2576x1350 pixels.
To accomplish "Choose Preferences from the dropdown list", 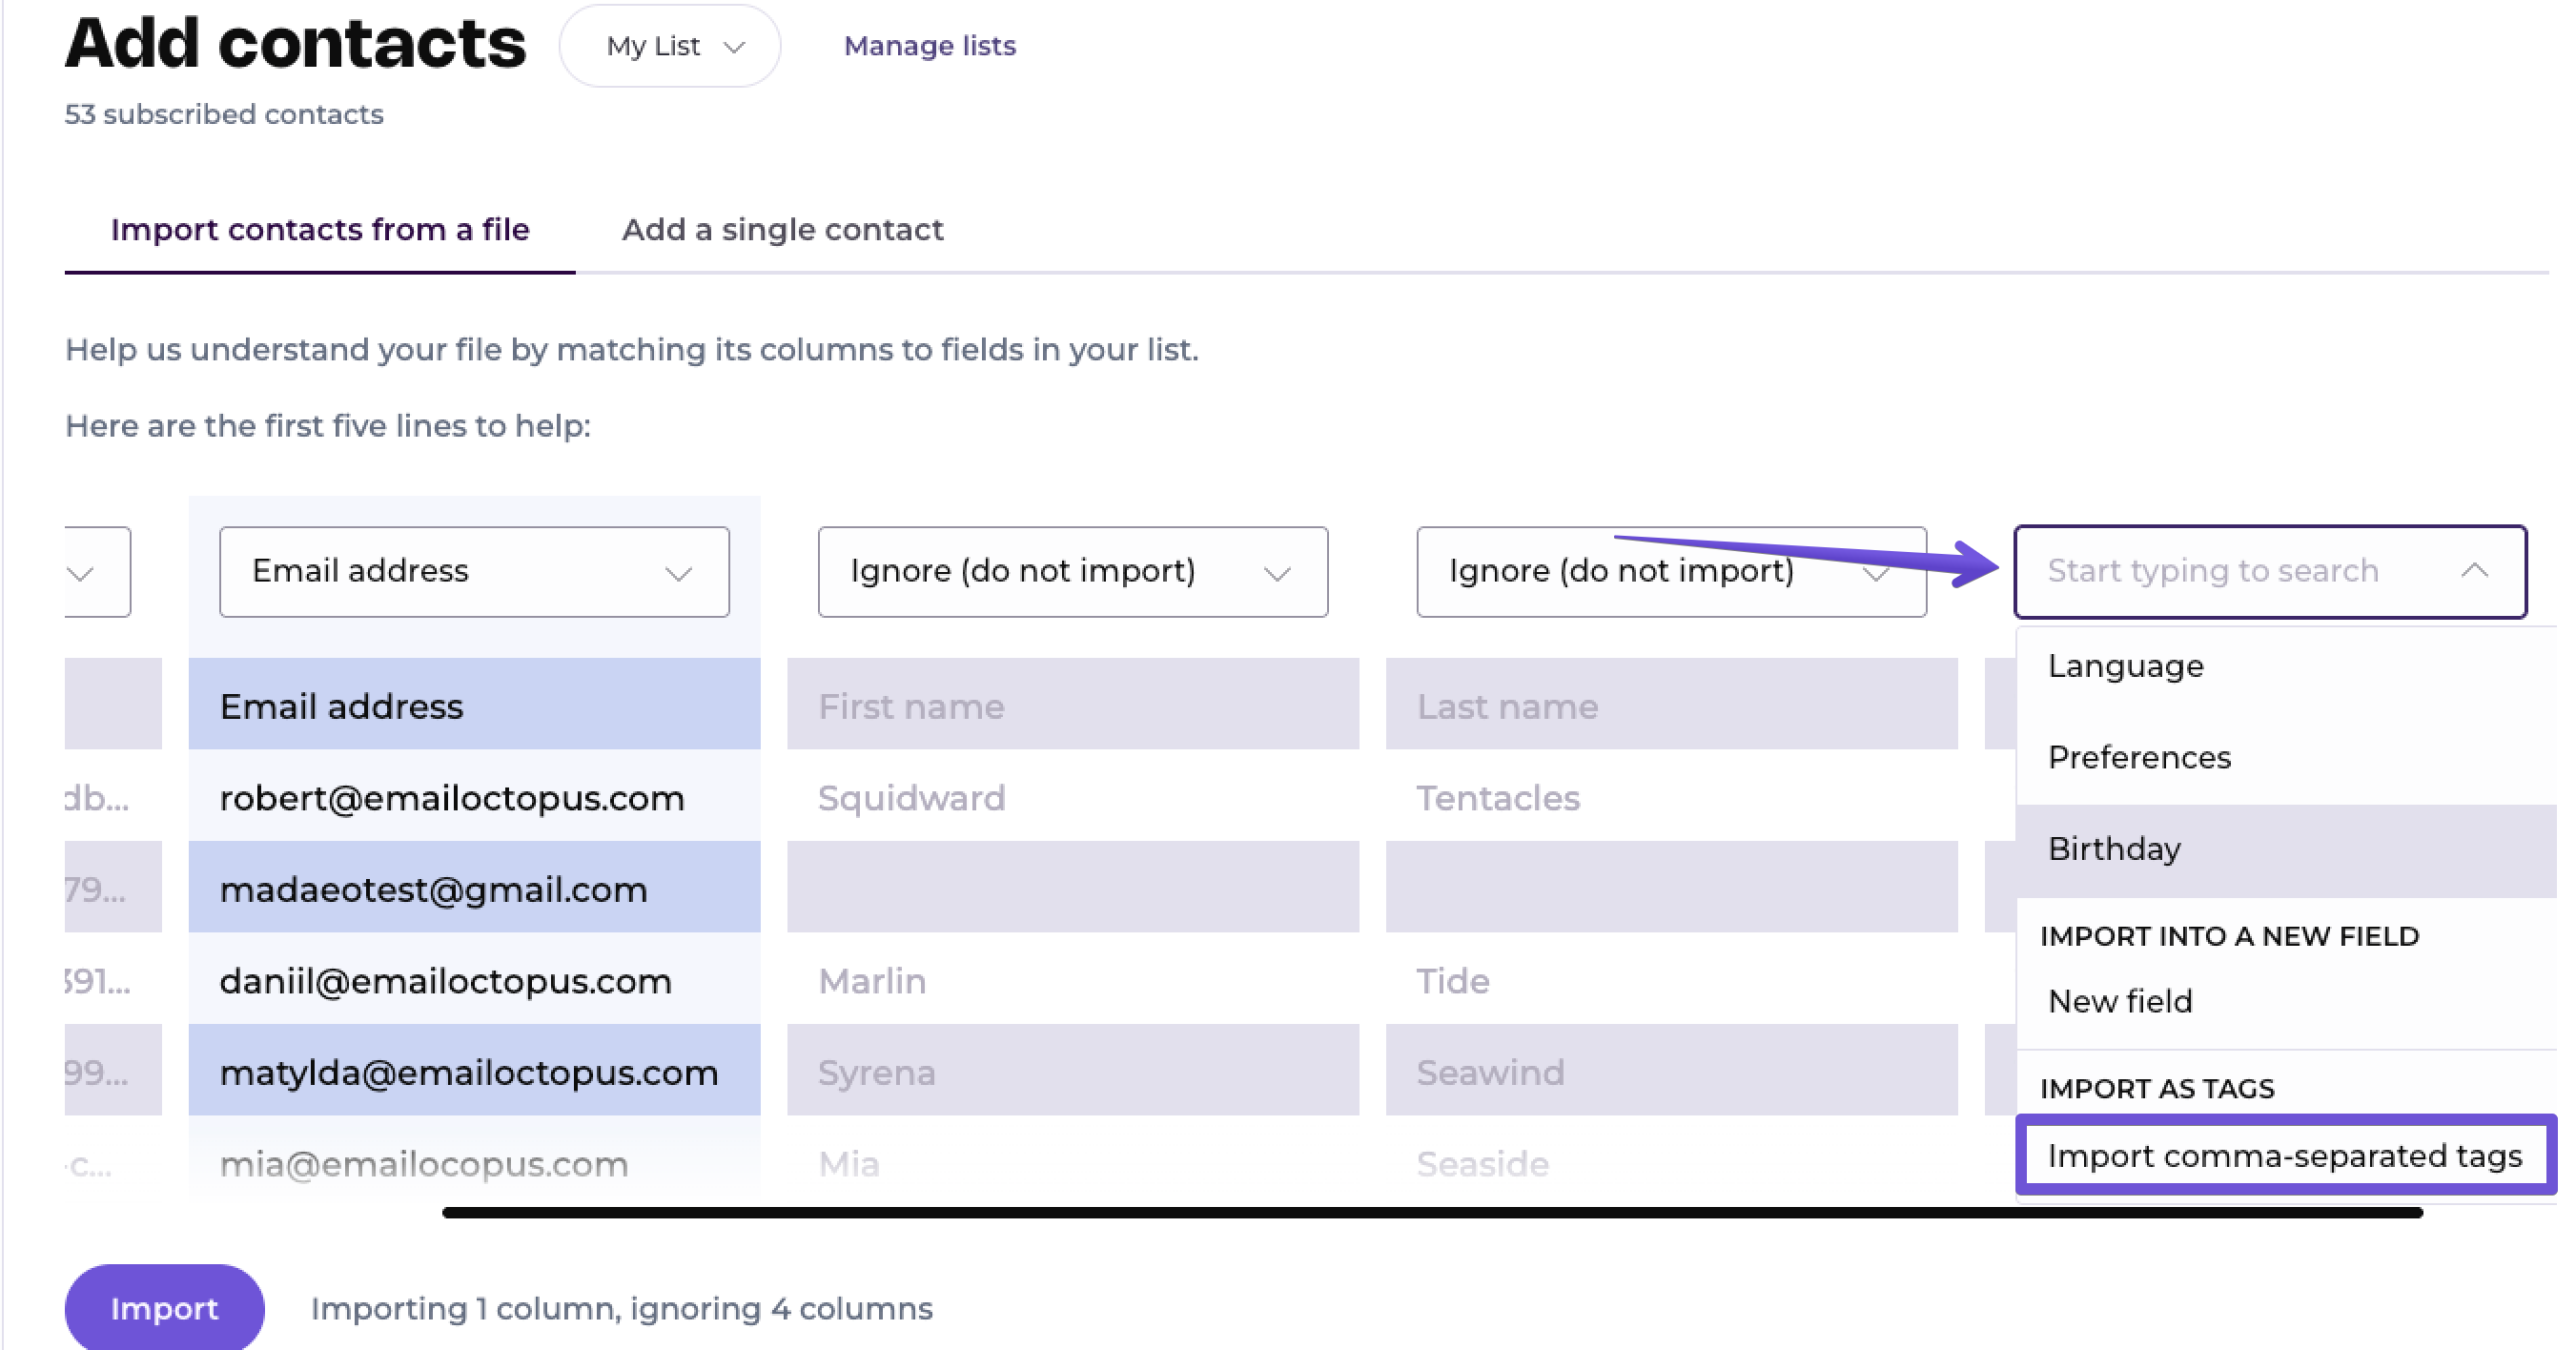I will click(x=2139, y=758).
